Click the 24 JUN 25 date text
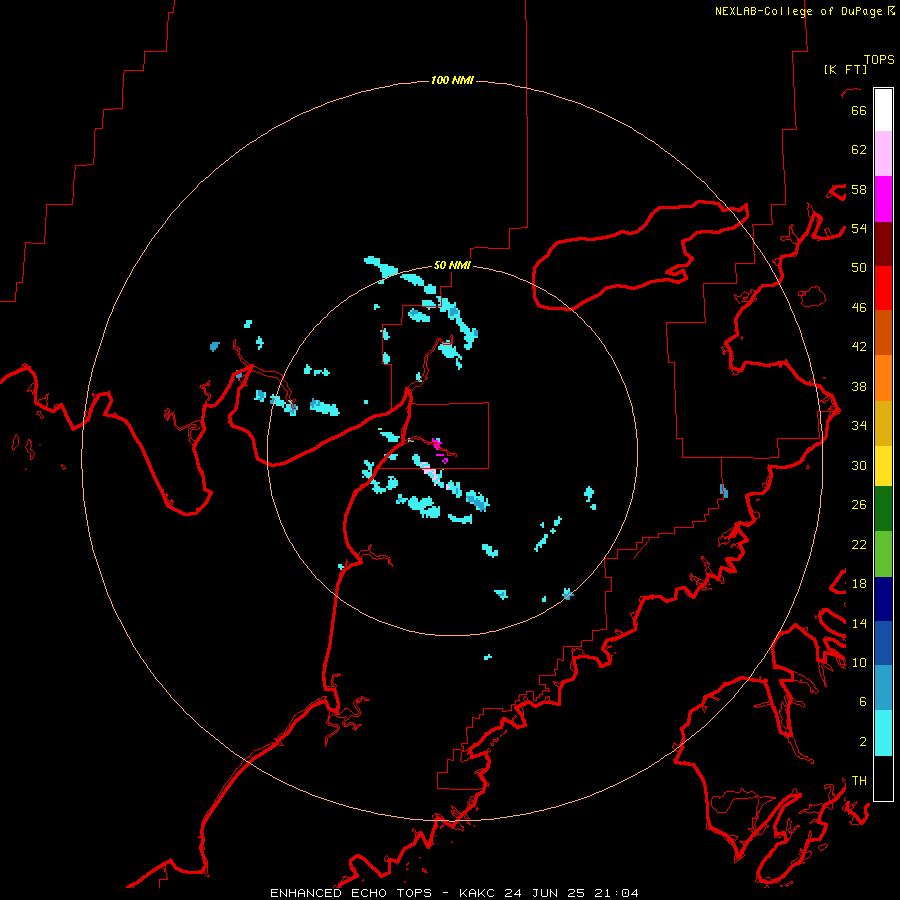 tap(547, 893)
